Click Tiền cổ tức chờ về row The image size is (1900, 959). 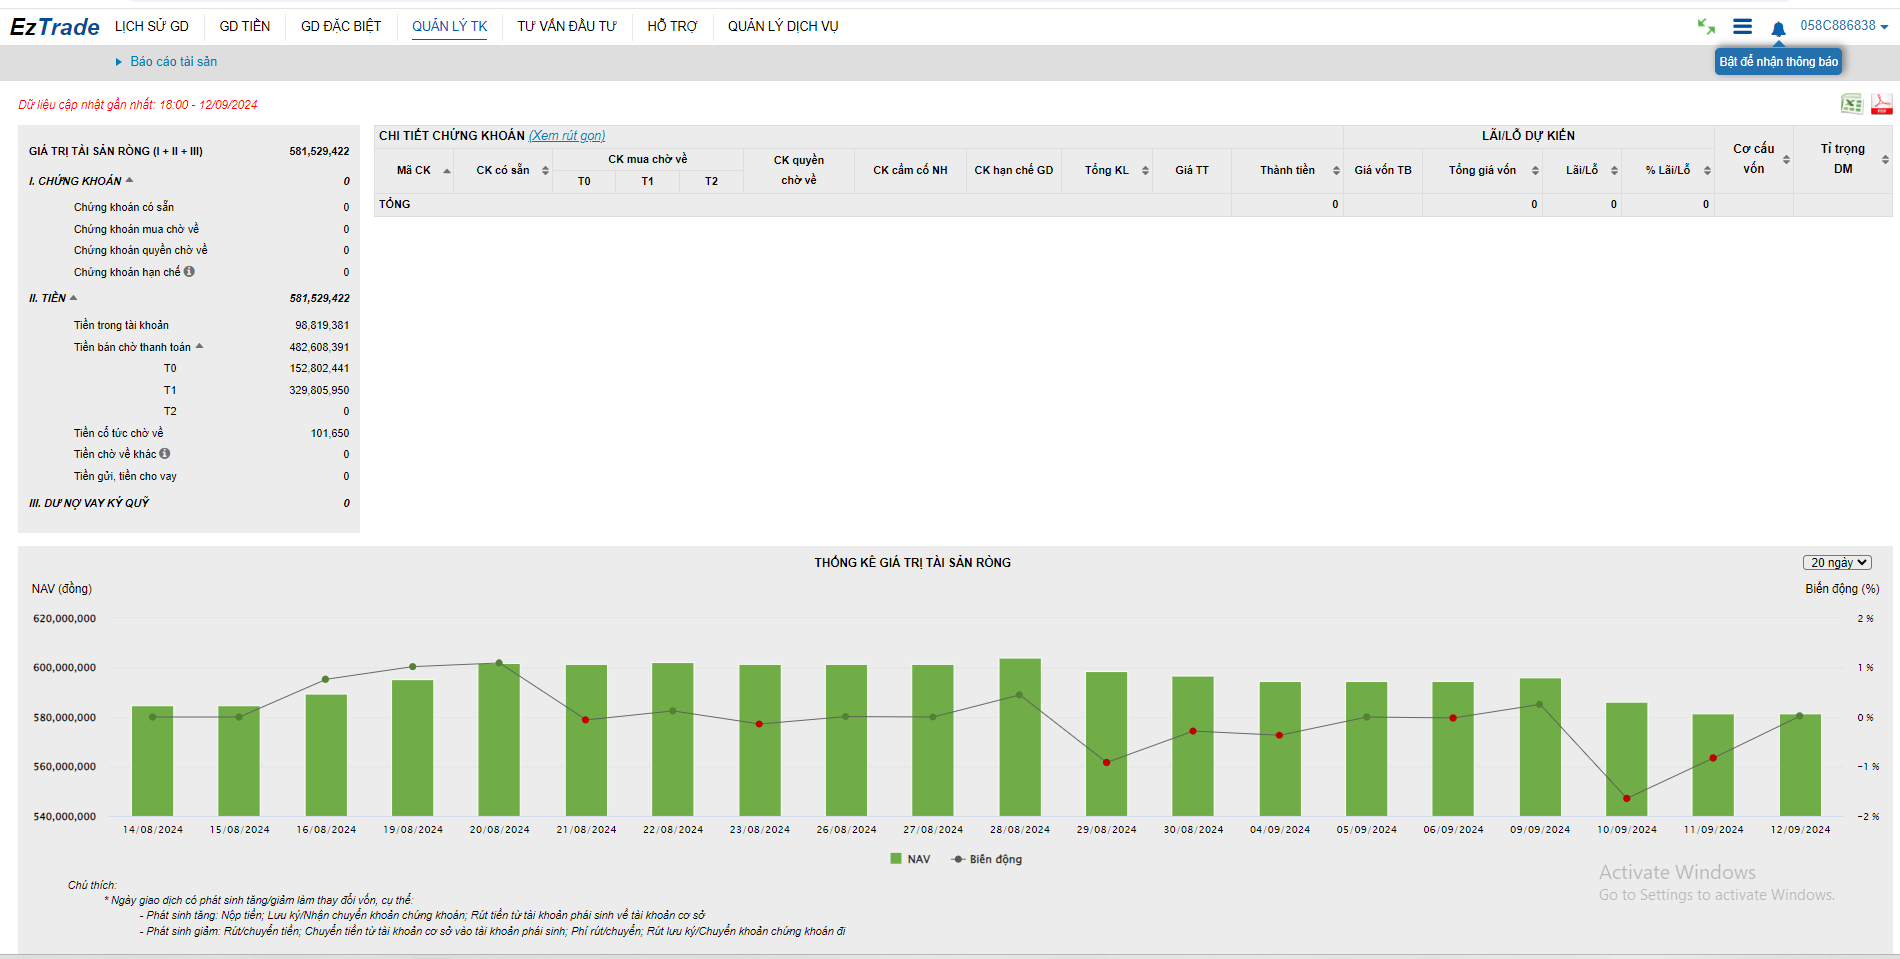tap(190, 433)
